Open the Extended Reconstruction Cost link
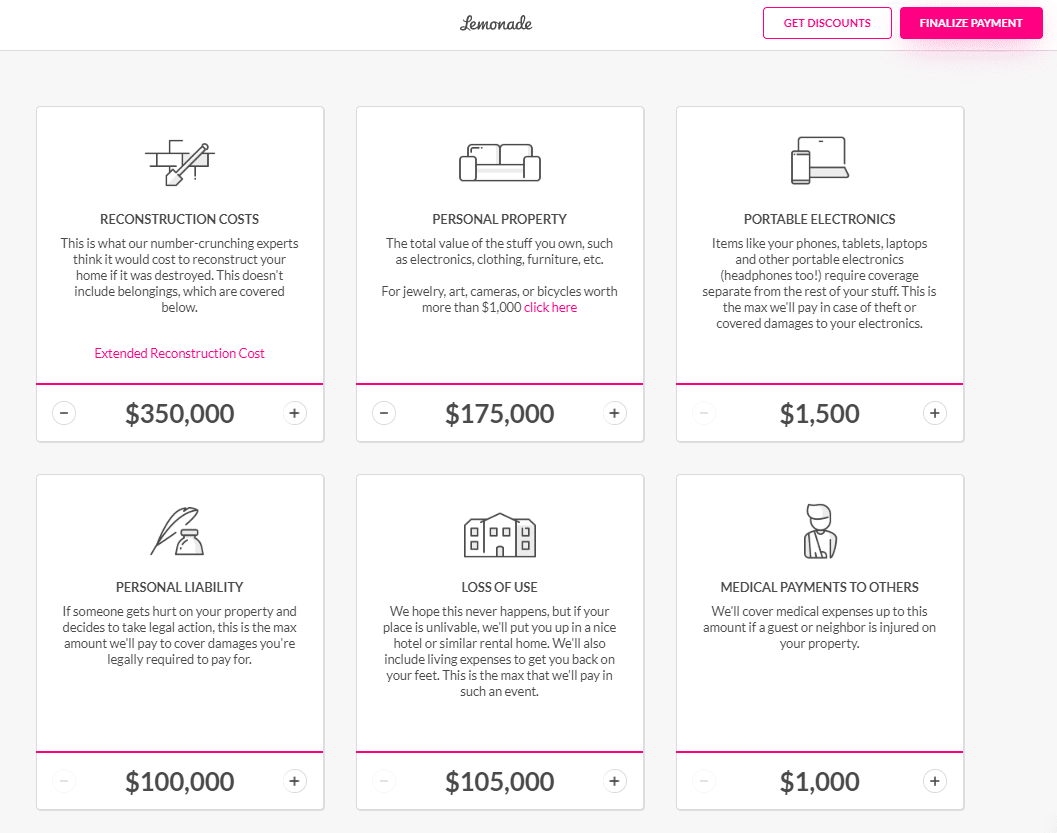Screen dimensions: 1057x833 179,353
